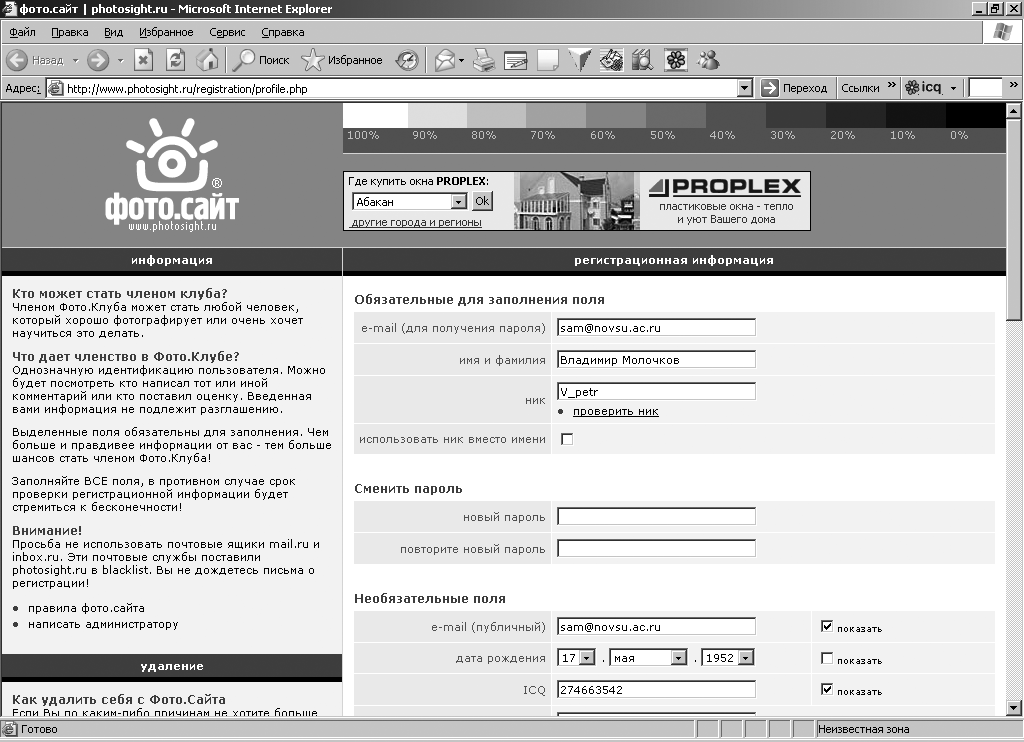1024x742 pixels.
Task: Click the Ok button in PROPLEX banner
Action: click(482, 201)
